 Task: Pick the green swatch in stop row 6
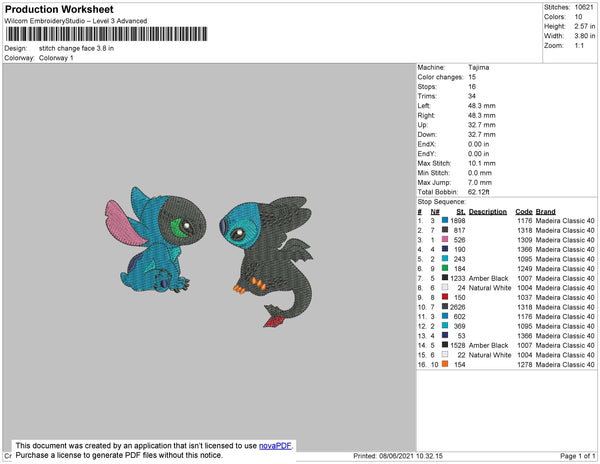click(445, 268)
